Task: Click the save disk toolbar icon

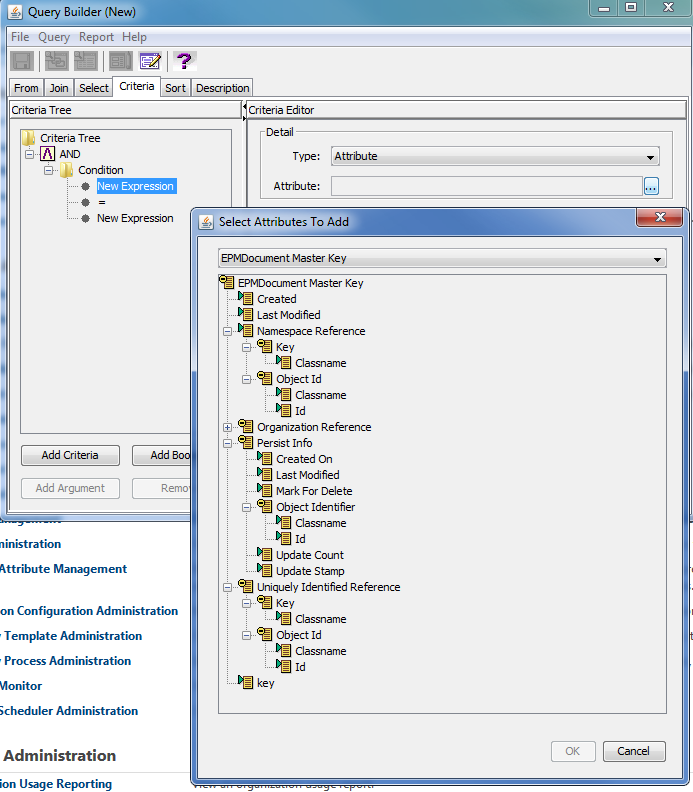Action: click(x=22, y=61)
